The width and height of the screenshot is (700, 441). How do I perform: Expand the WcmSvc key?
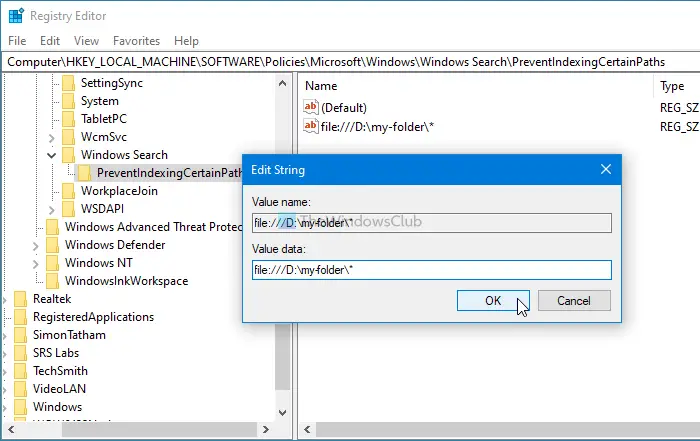click(51, 138)
